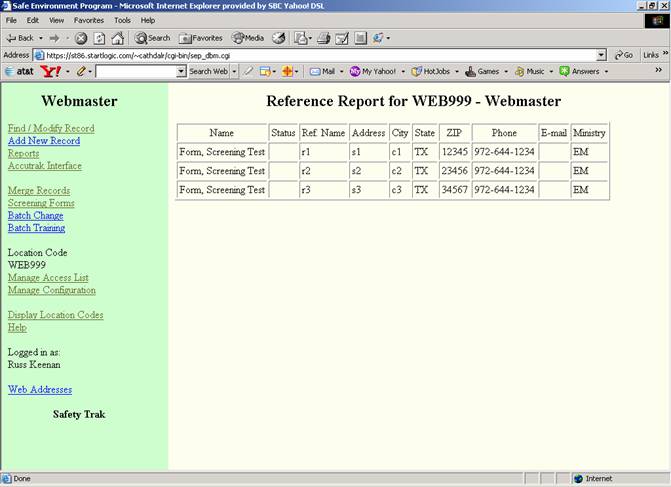Click the Batch Training link
The image size is (671, 487).
pos(36,228)
